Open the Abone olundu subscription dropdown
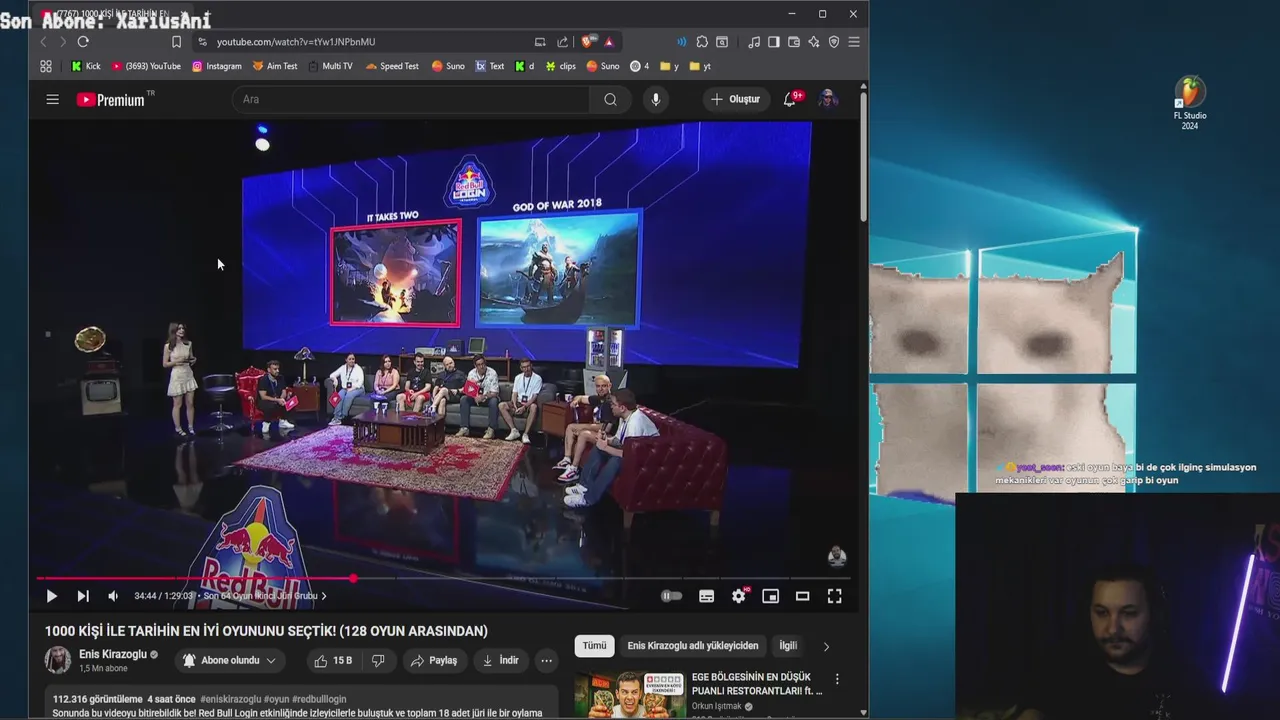The height and width of the screenshot is (720, 1280). point(229,661)
